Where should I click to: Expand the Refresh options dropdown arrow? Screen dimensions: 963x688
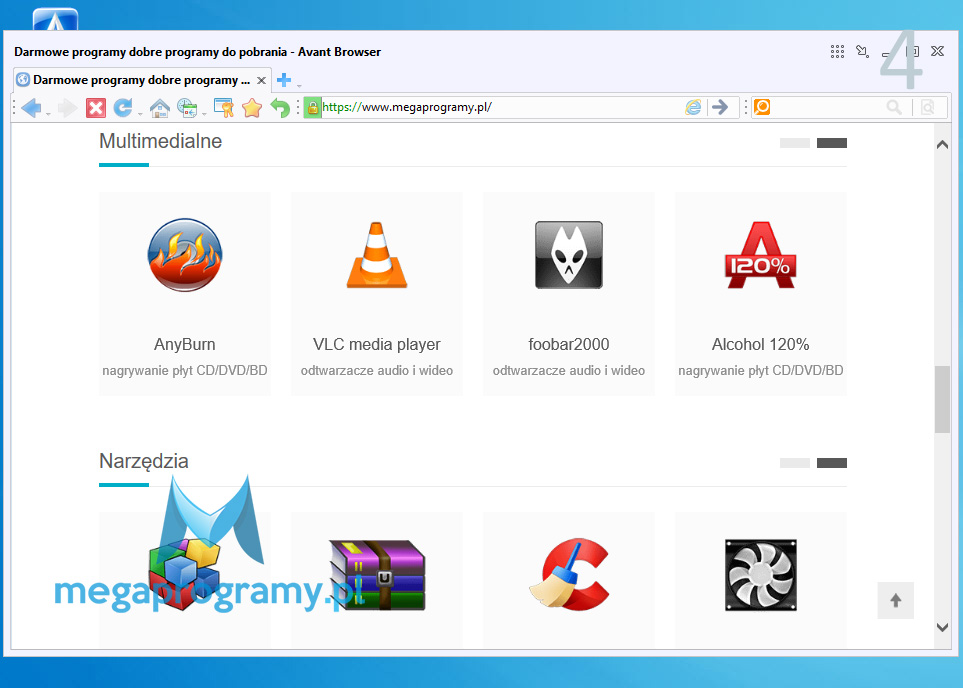[140, 114]
